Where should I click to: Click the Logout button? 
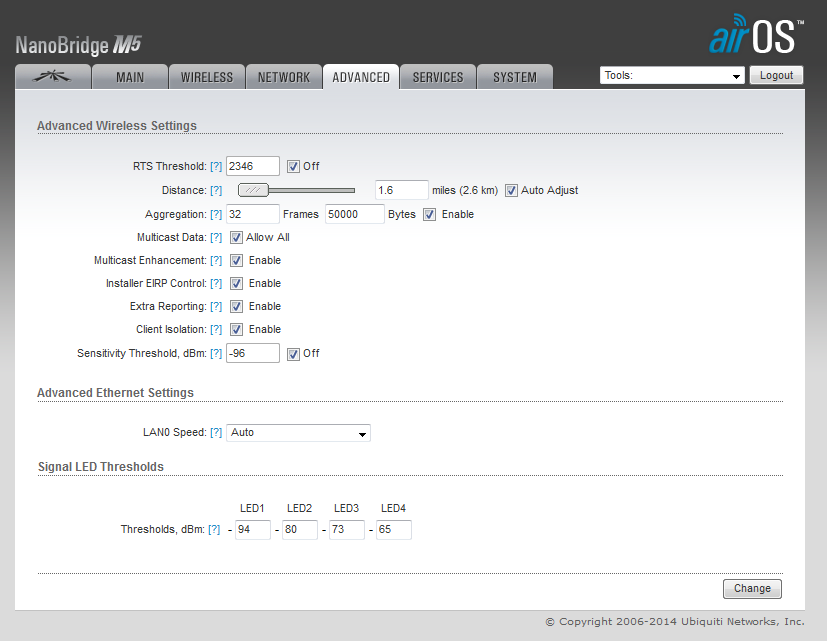[776, 75]
